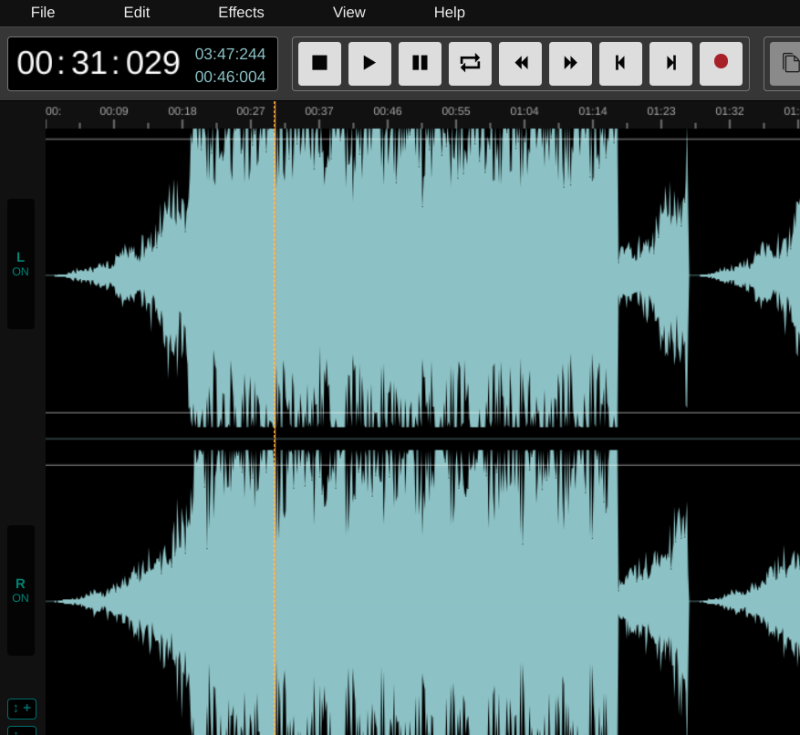The height and width of the screenshot is (735, 800).
Task: Start recording with red record button
Action: point(720,63)
